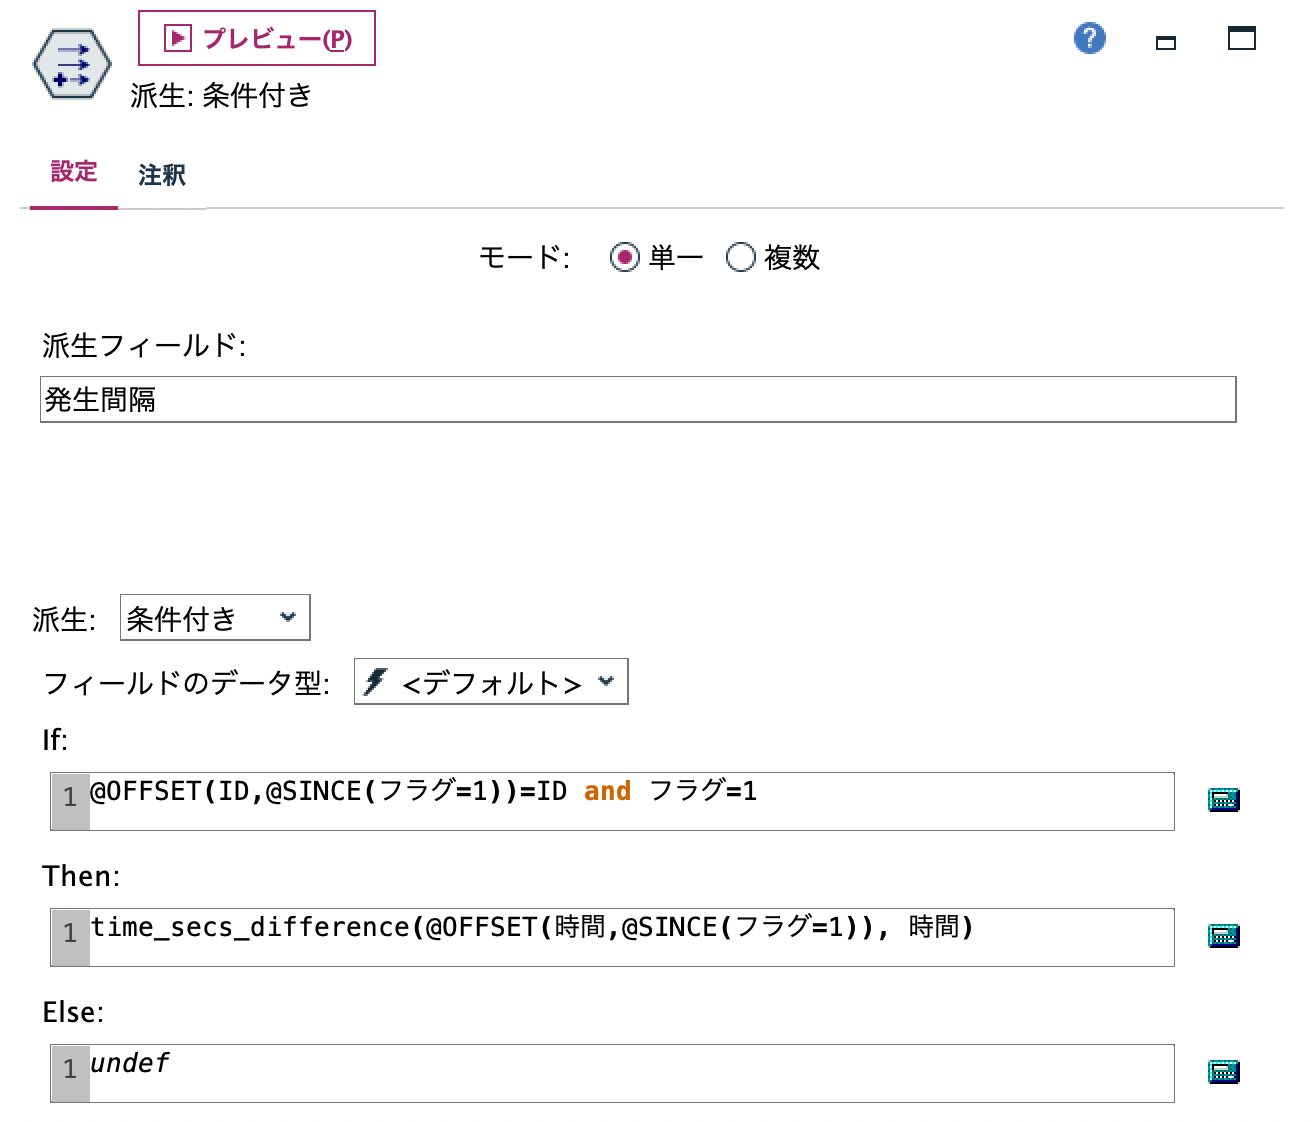Select the 複数 mode radio button
1312x1122 pixels.
741,257
